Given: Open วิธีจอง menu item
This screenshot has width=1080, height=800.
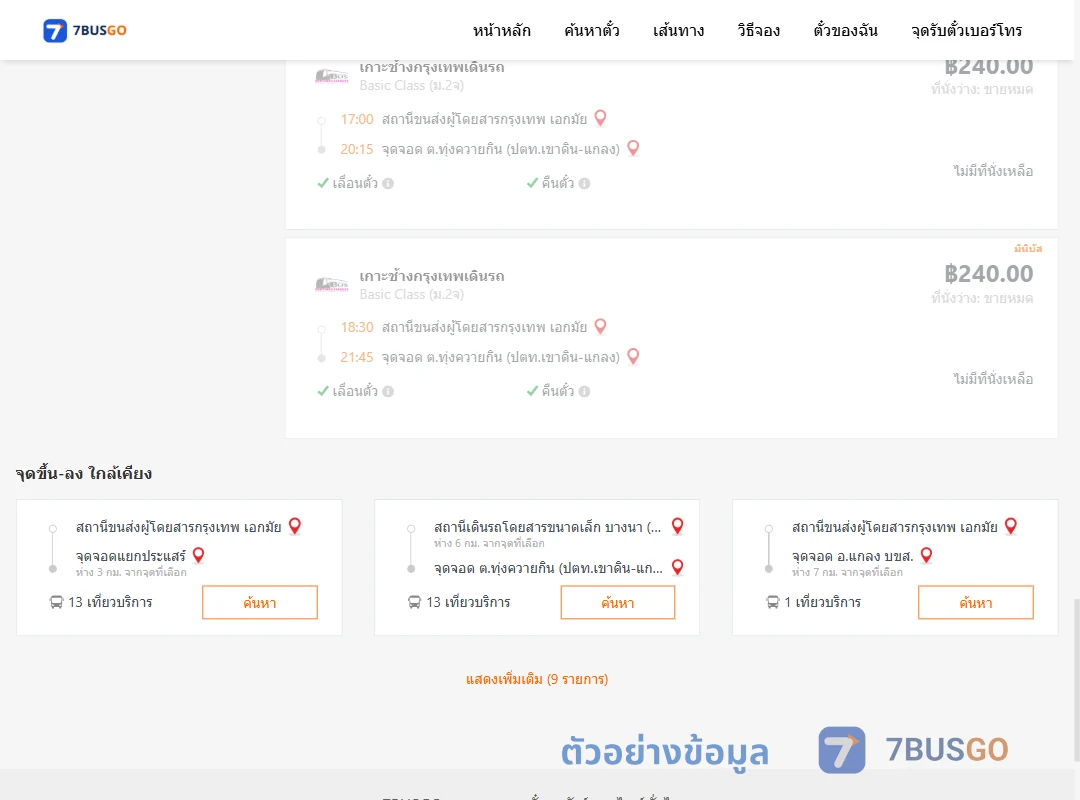Looking at the screenshot, I should click(758, 30).
